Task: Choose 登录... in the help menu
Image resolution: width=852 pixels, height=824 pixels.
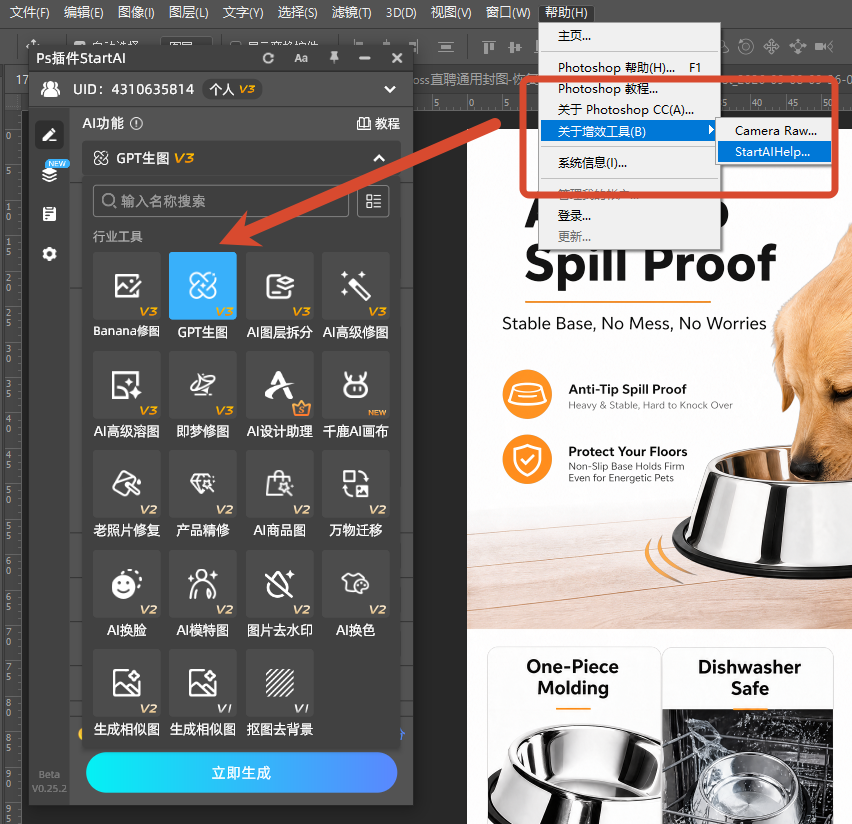Action: pos(629,216)
